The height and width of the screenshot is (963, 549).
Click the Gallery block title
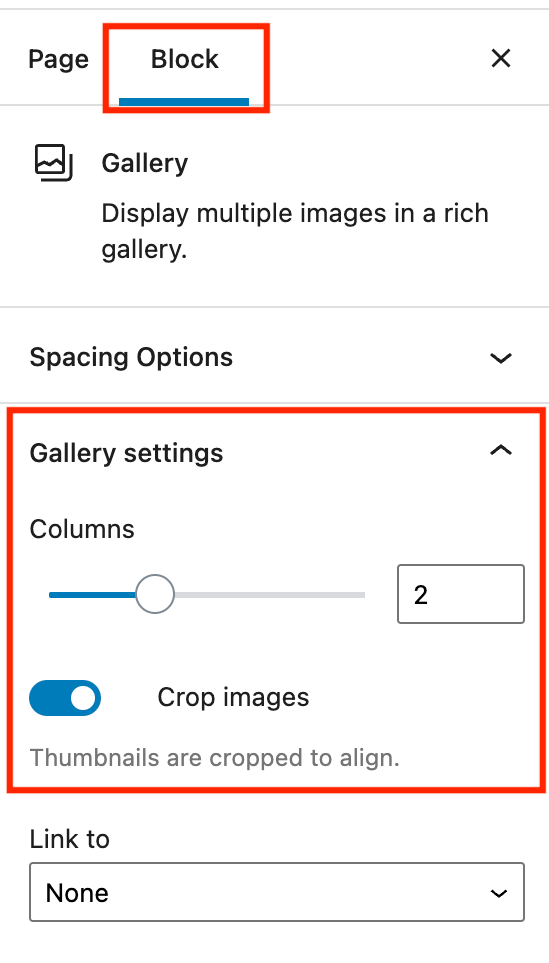coord(145,163)
